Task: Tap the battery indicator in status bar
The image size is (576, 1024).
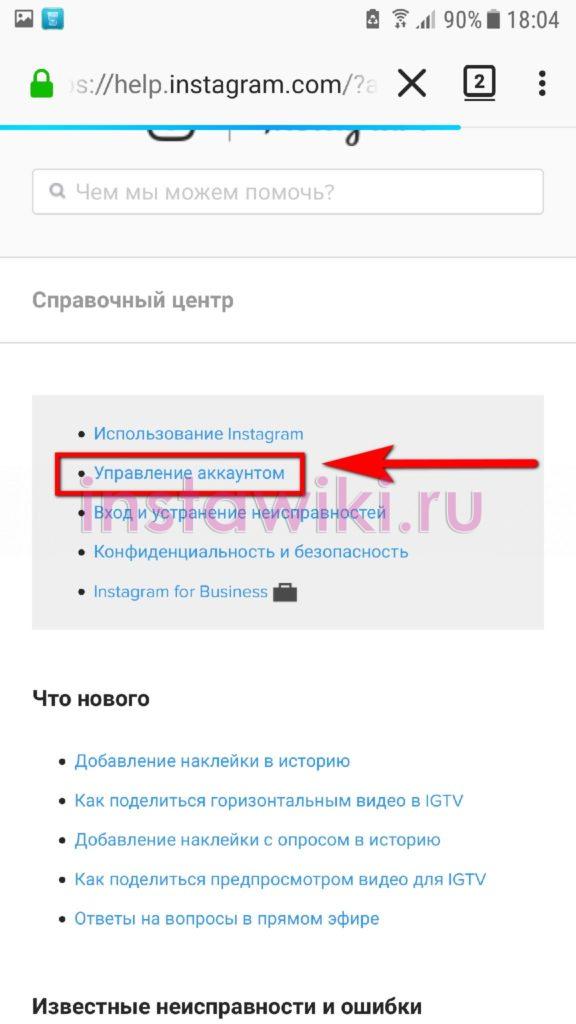Action: (x=494, y=20)
